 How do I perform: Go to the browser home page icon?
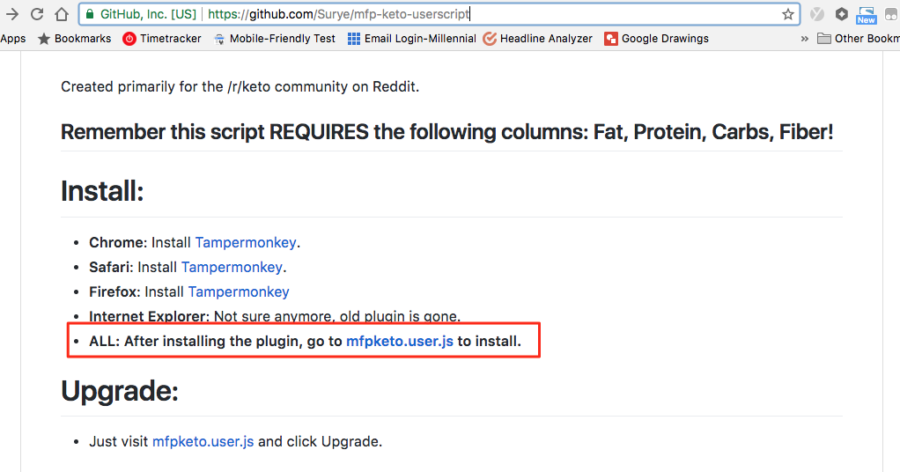click(61, 14)
